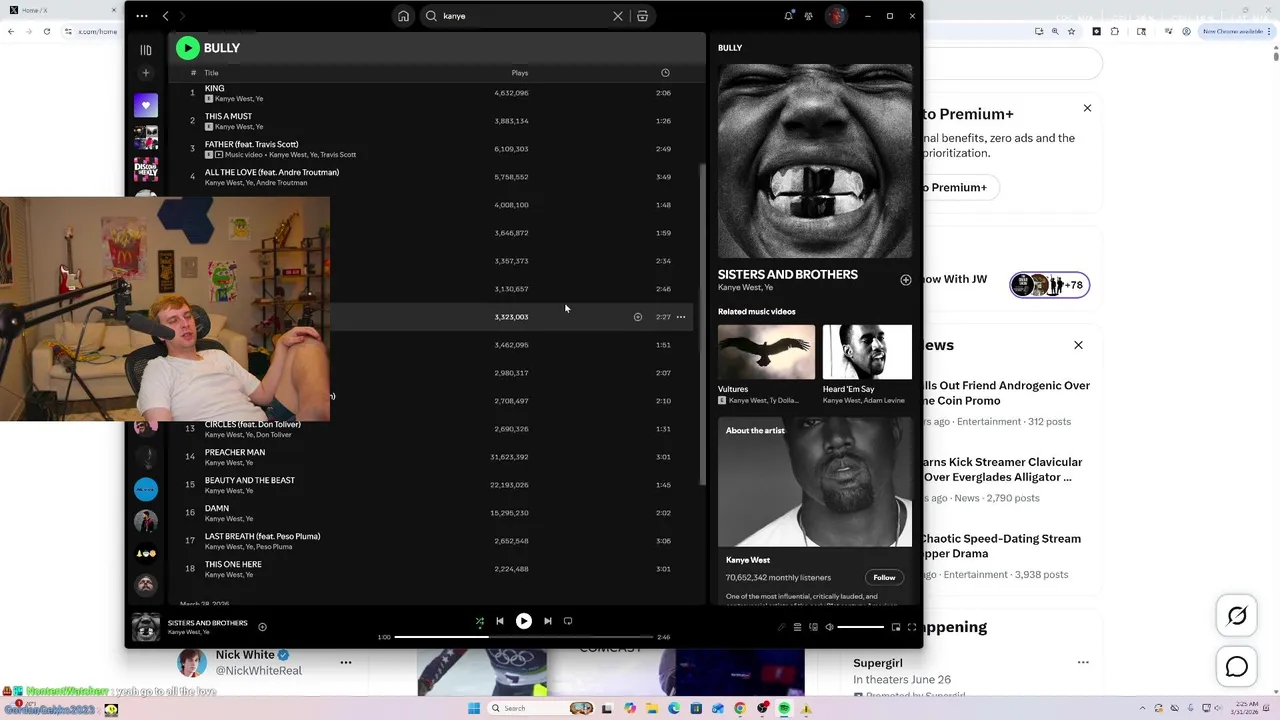Add SISTERS AND BROTHERS to library from sidebar panel
The image size is (1280, 720).
(x=906, y=280)
